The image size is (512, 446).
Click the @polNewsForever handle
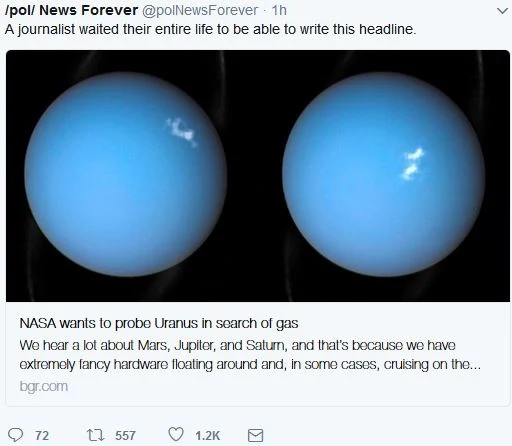click(200, 10)
